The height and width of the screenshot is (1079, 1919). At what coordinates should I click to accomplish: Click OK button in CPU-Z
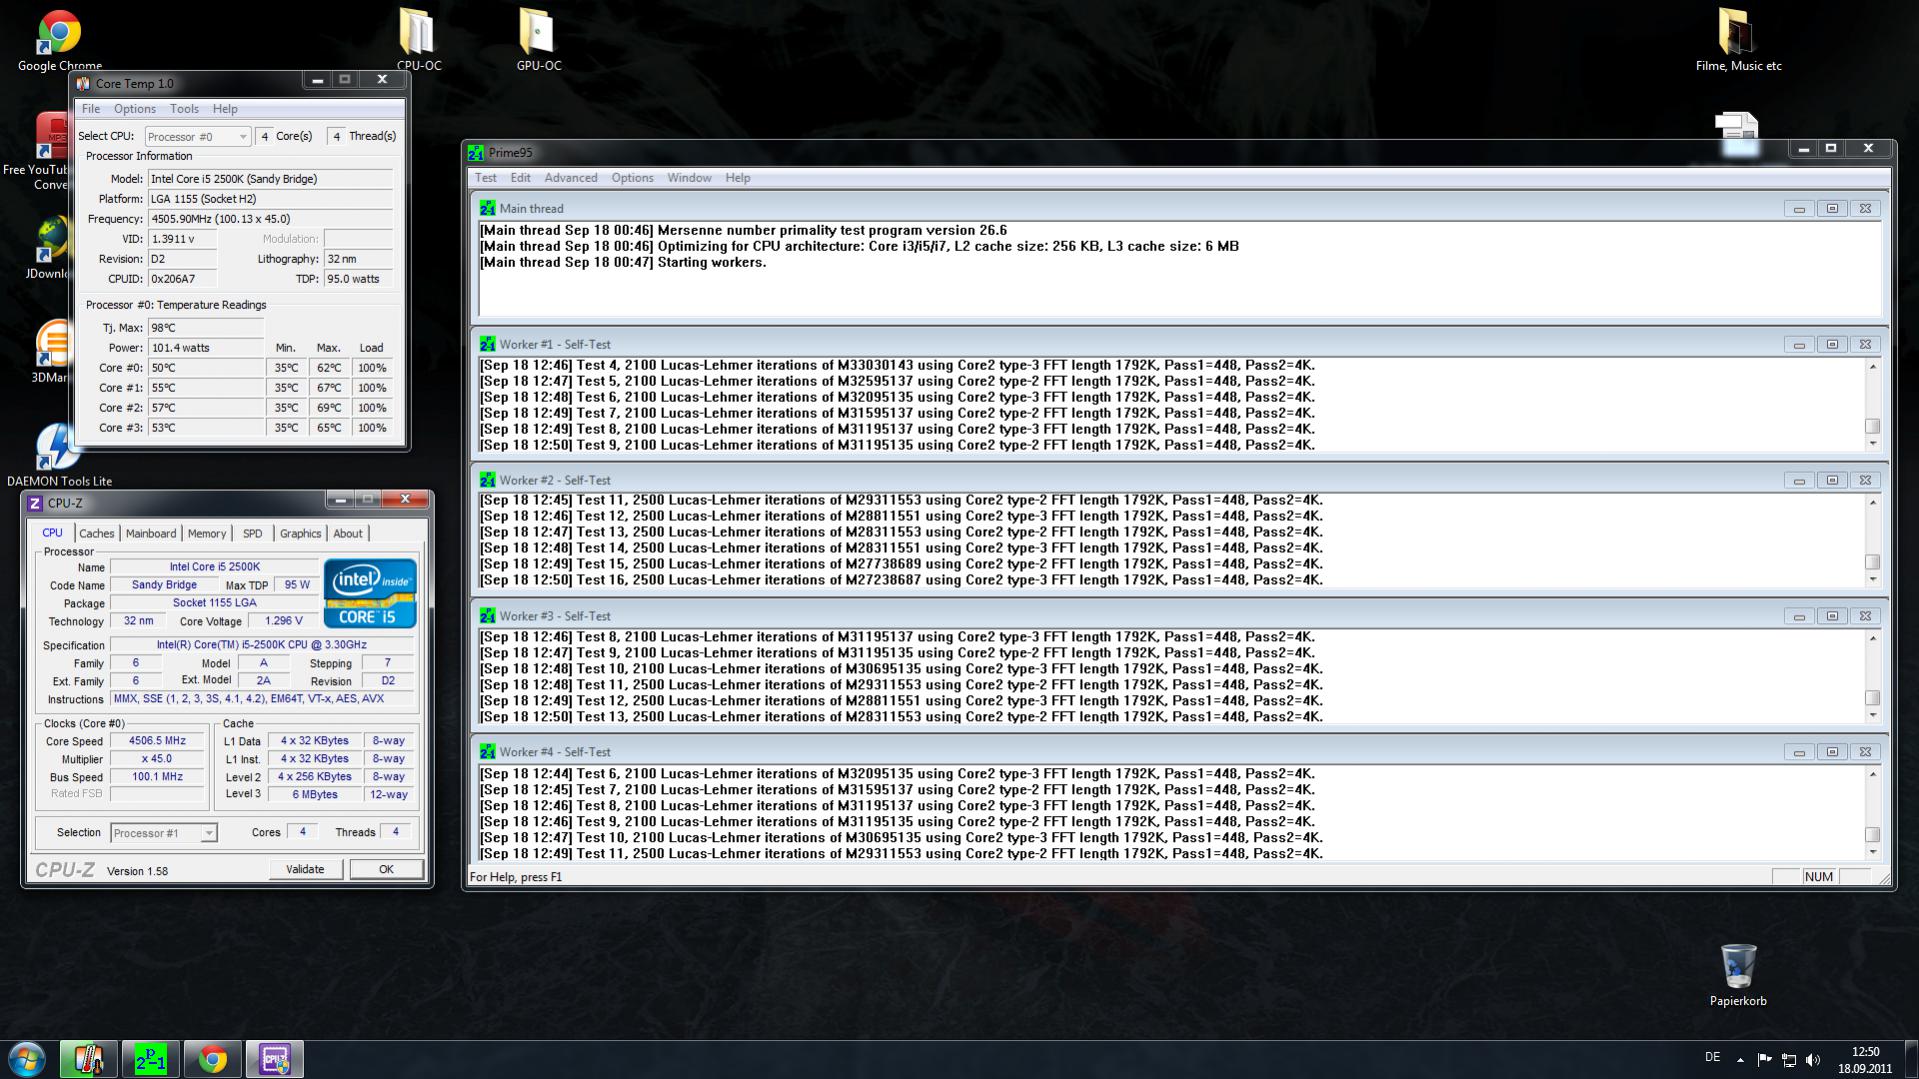point(386,870)
